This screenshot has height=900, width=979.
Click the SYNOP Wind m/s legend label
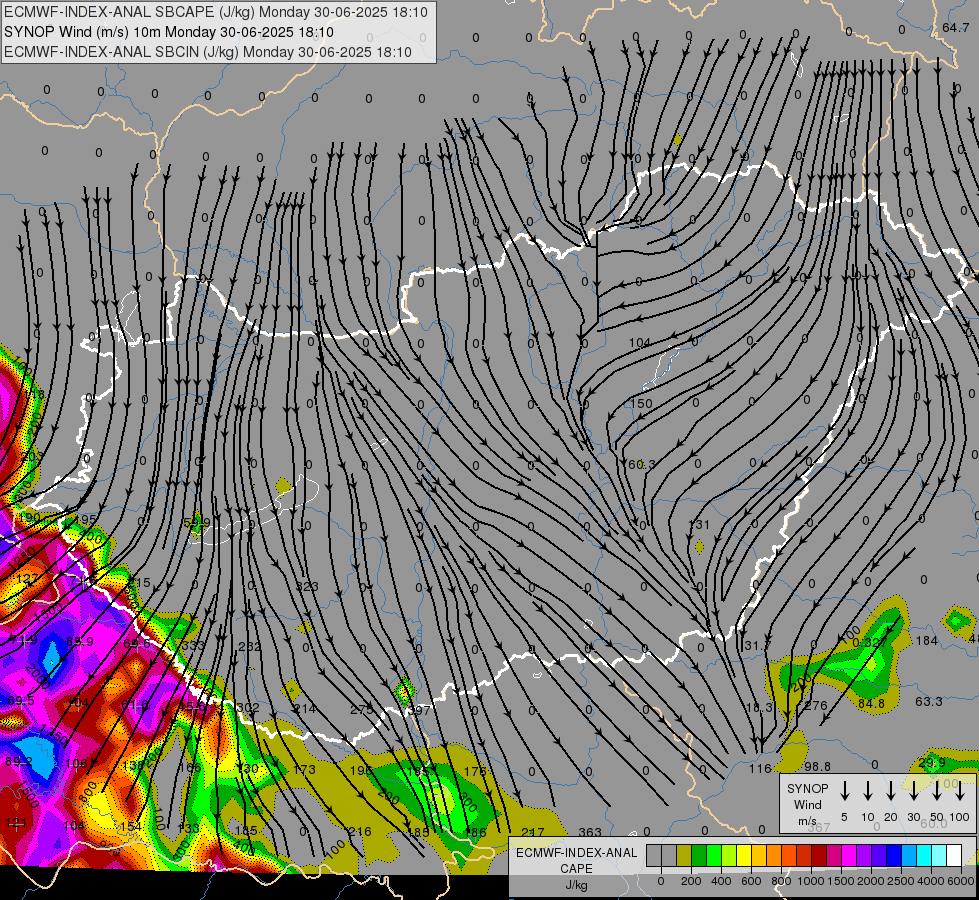[x=807, y=804]
